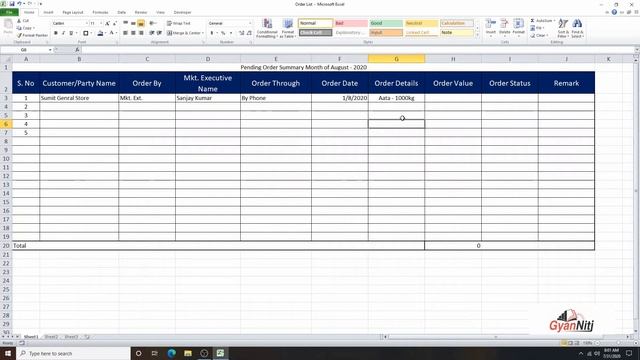Open Sort & Filter options

coord(563,28)
